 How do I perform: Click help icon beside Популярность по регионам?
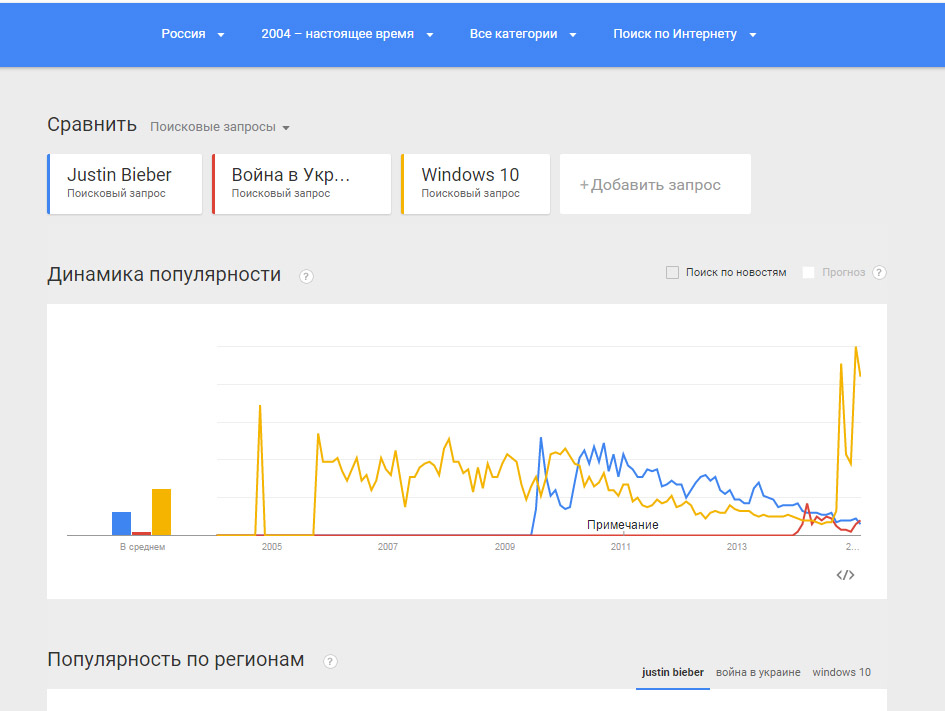pos(330,661)
